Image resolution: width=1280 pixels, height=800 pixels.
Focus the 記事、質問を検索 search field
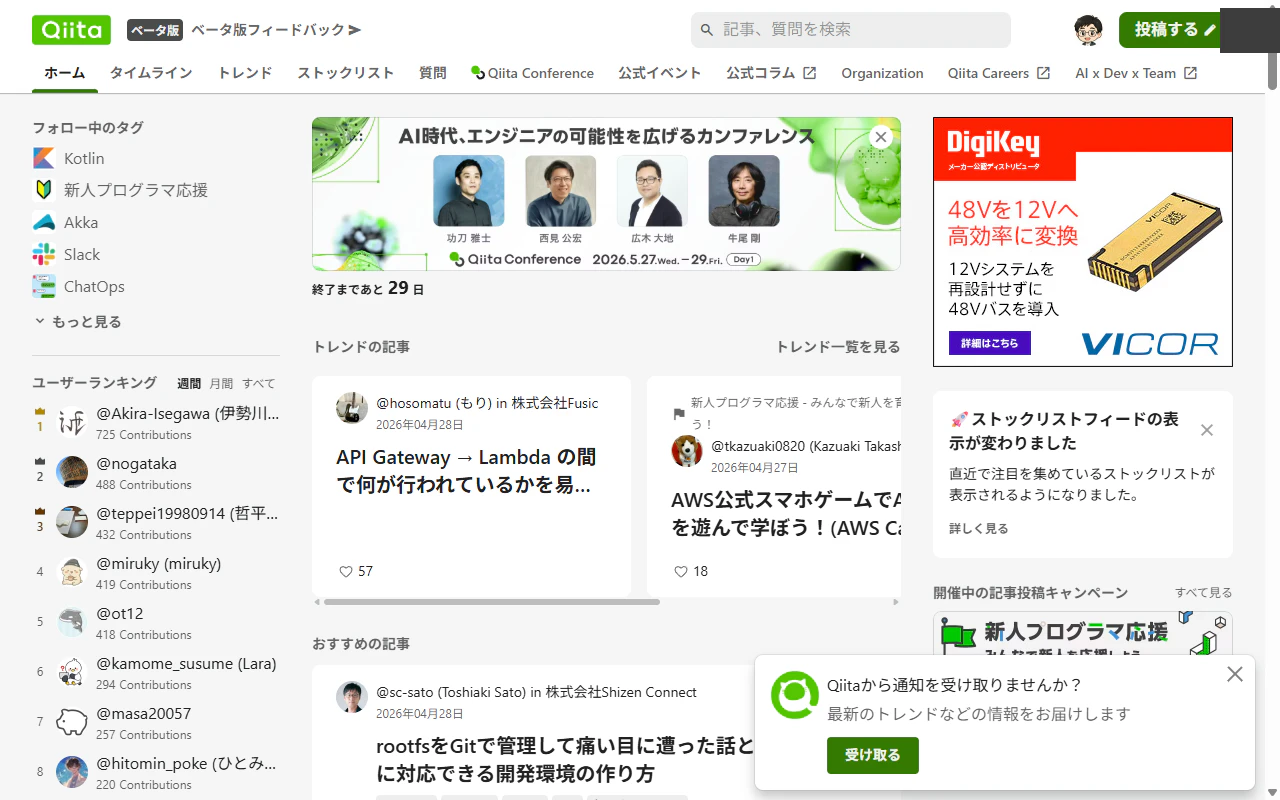pos(851,30)
